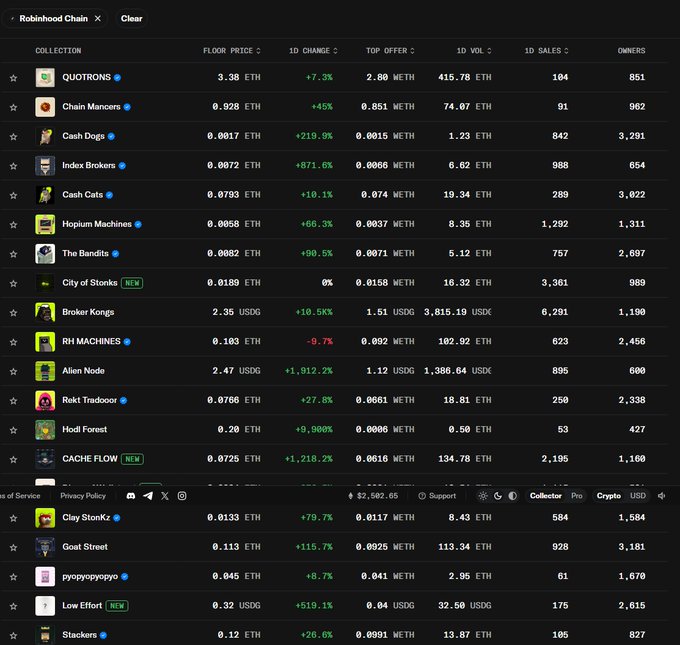Open Clay StonKz collection avatar
The image size is (680, 645).
pos(45,517)
